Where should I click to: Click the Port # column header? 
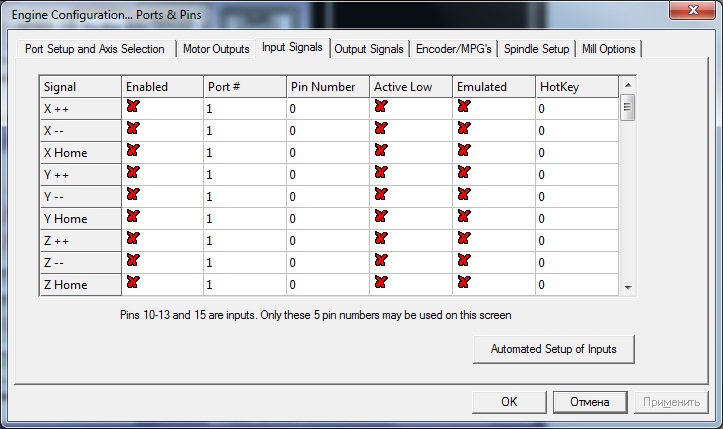pyautogui.click(x=245, y=87)
